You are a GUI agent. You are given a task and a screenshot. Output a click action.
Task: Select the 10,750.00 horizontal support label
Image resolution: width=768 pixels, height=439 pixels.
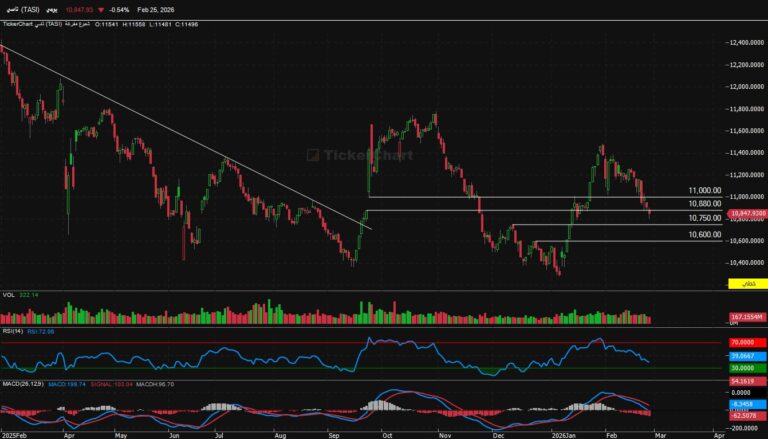[x=704, y=218]
